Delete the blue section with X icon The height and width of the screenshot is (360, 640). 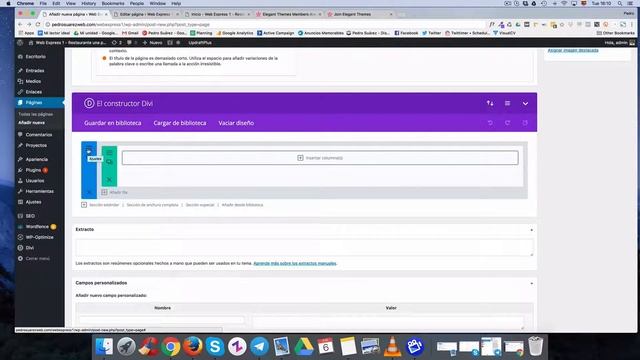tap(89, 192)
